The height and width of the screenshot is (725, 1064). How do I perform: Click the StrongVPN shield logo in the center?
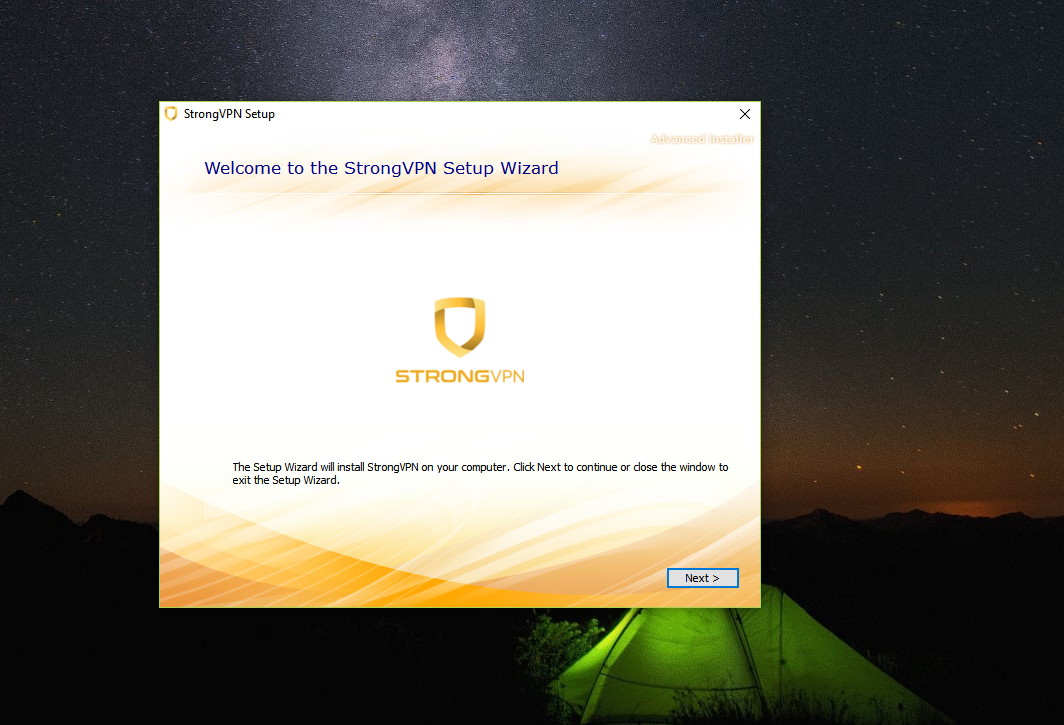460,327
